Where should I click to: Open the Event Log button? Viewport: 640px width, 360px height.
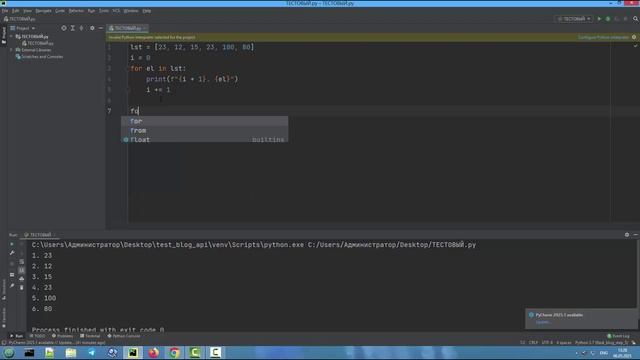click(x=618, y=336)
